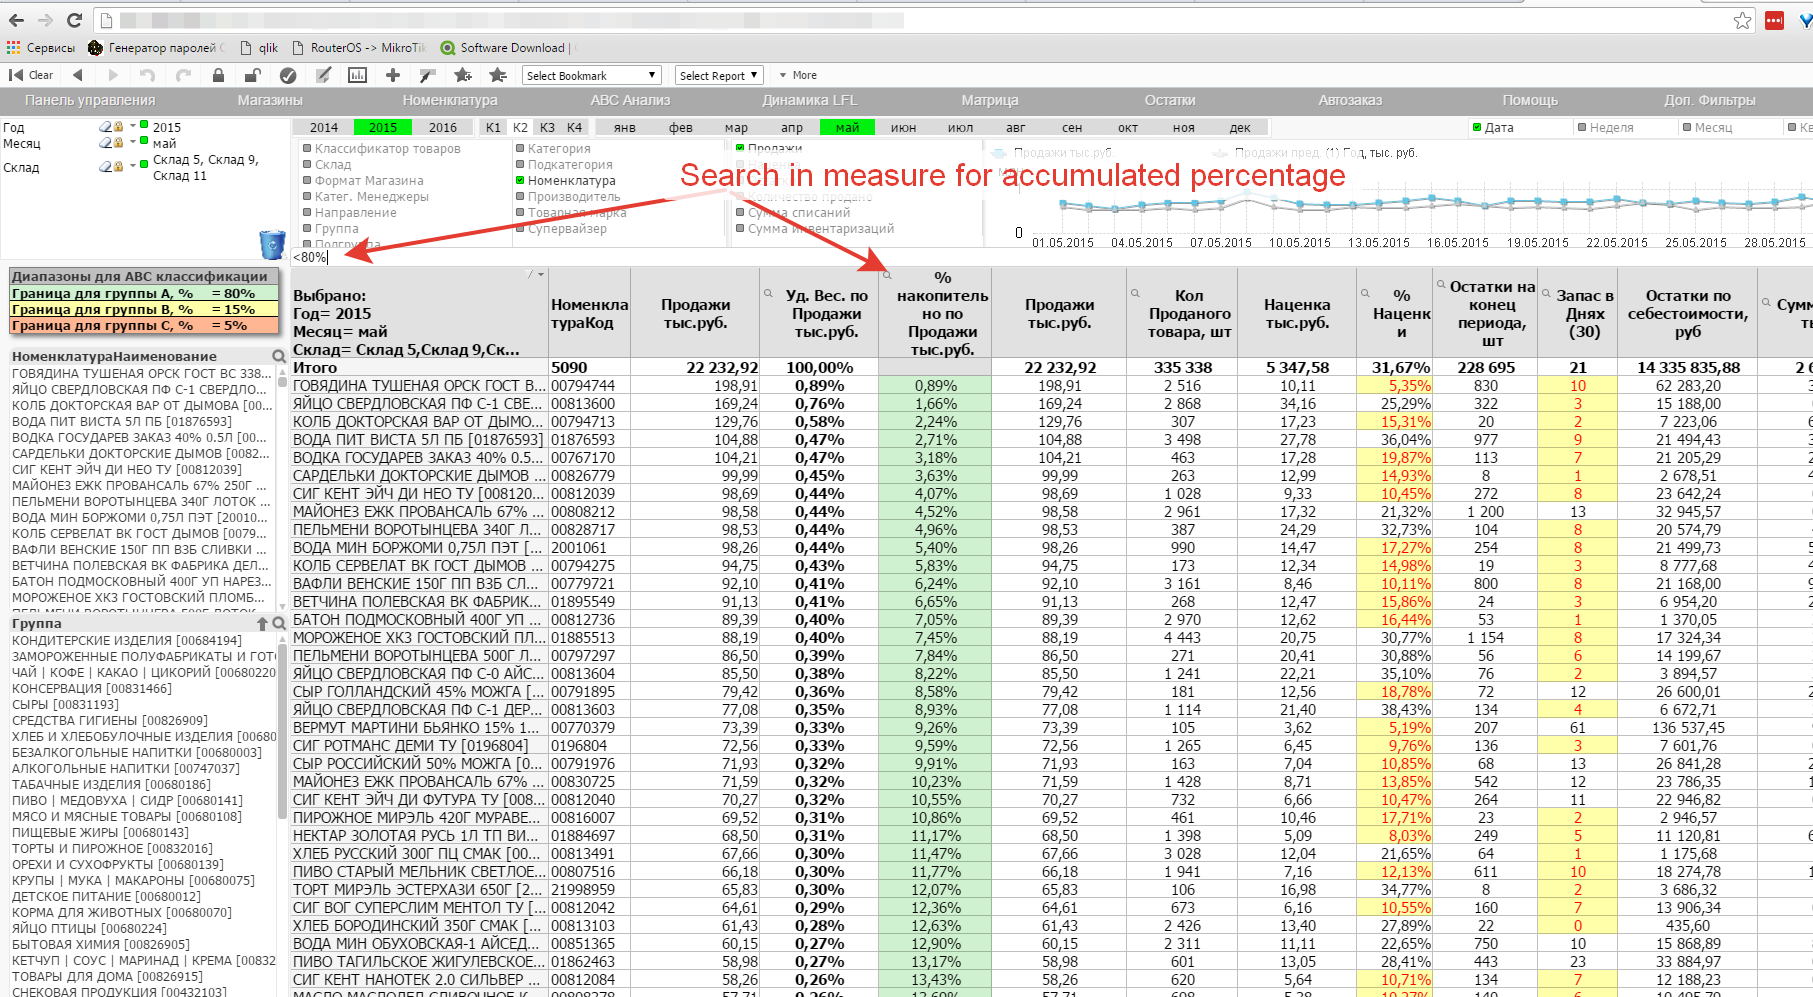Click search magnifier in НоменклатураНаименование list
1813x997 pixels.
[279, 356]
